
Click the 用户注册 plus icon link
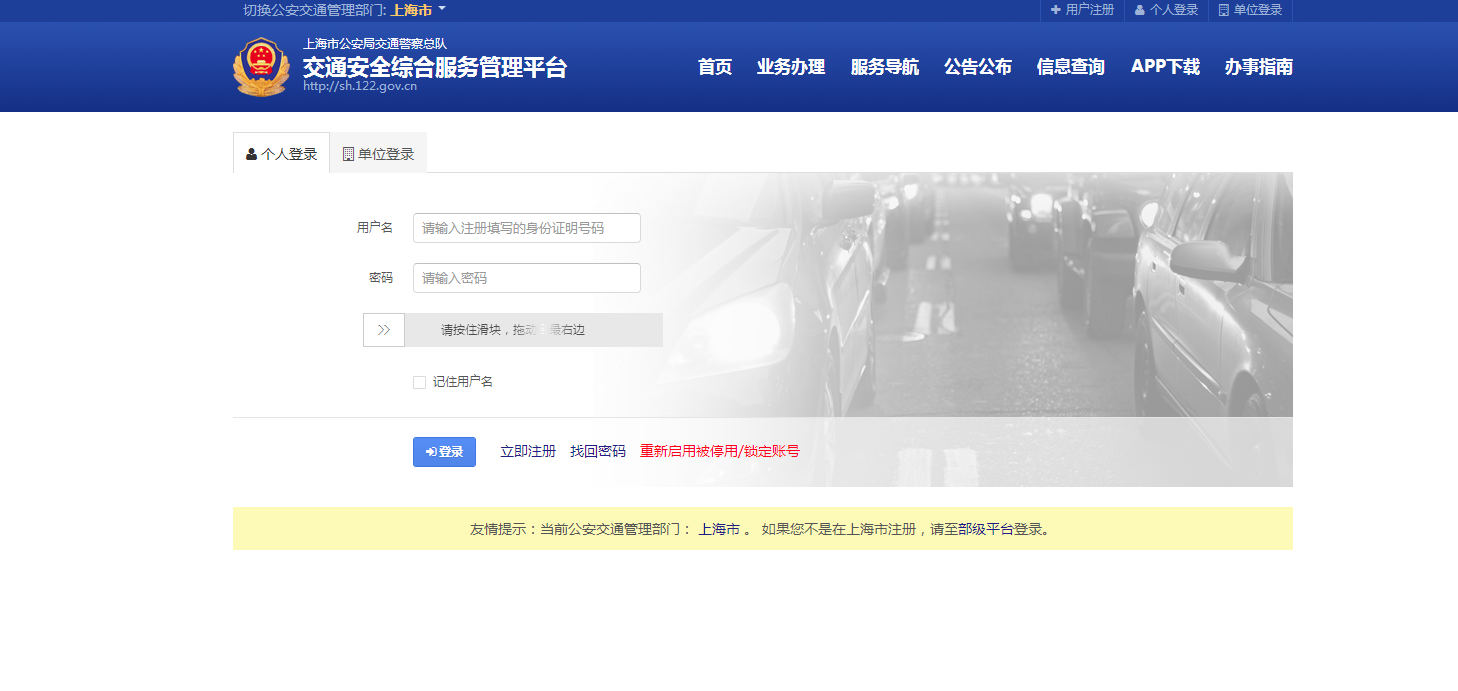1082,10
